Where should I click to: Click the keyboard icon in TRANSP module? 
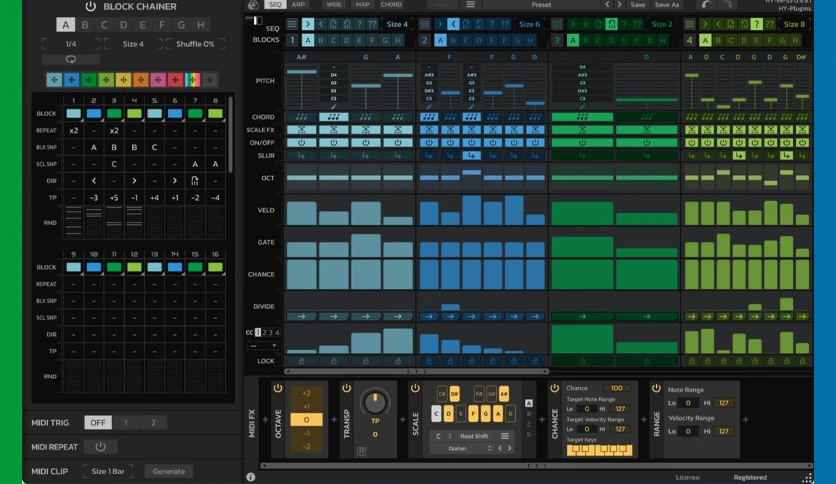click(361, 451)
